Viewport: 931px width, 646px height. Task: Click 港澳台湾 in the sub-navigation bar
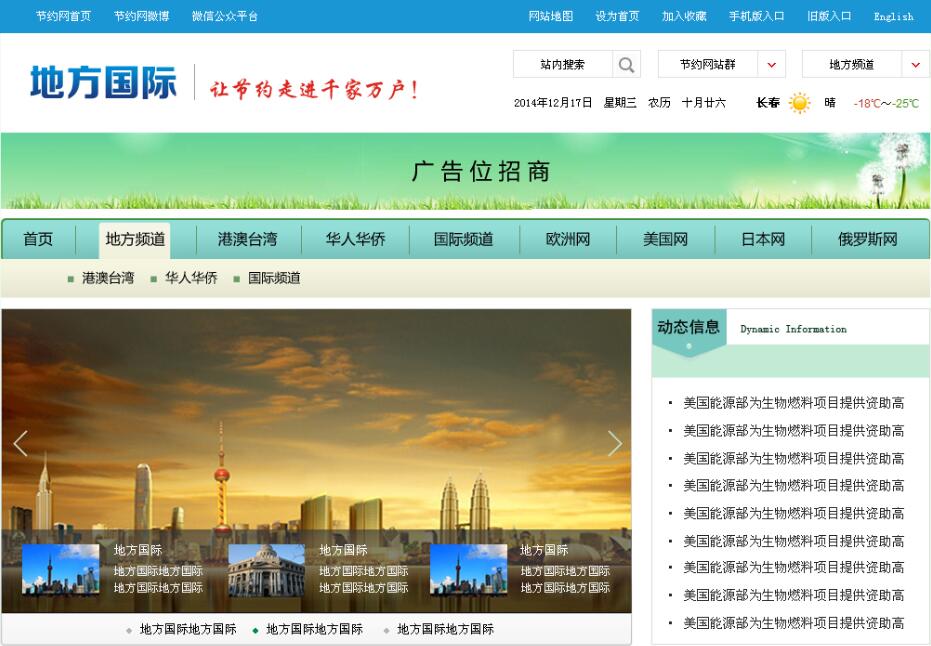pos(108,278)
